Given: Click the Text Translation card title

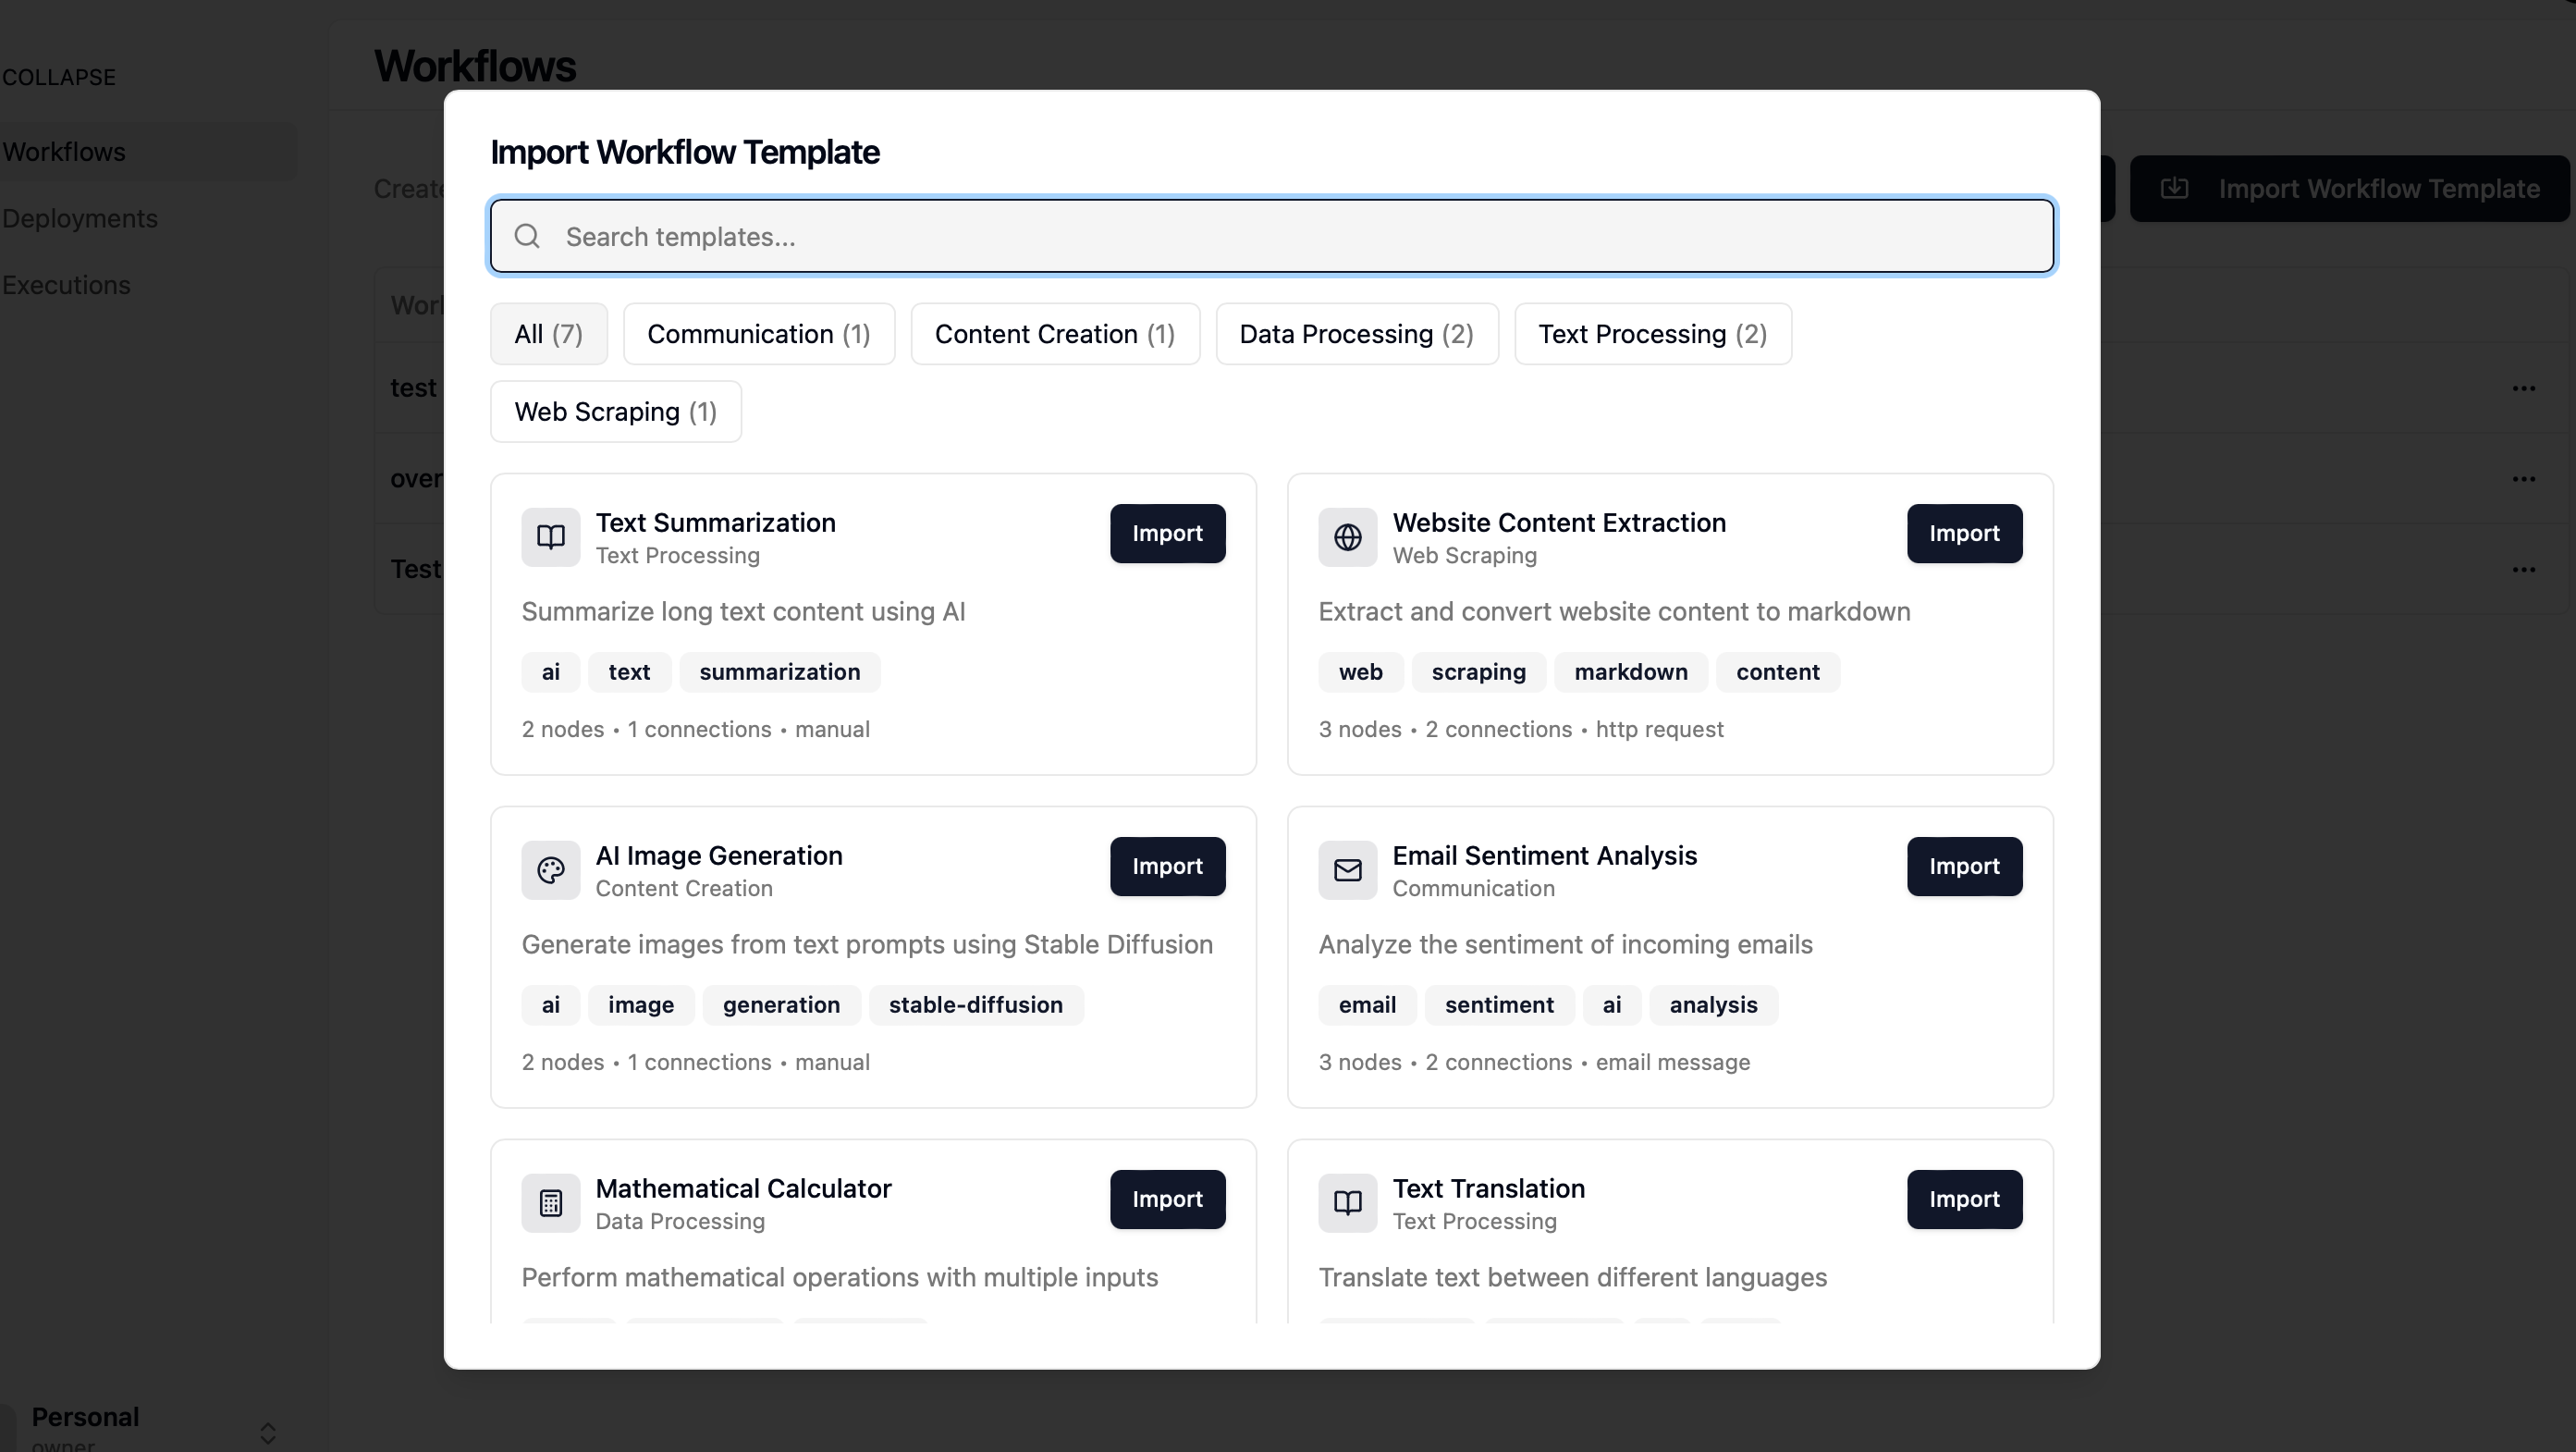Looking at the screenshot, I should pos(1488,1188).
